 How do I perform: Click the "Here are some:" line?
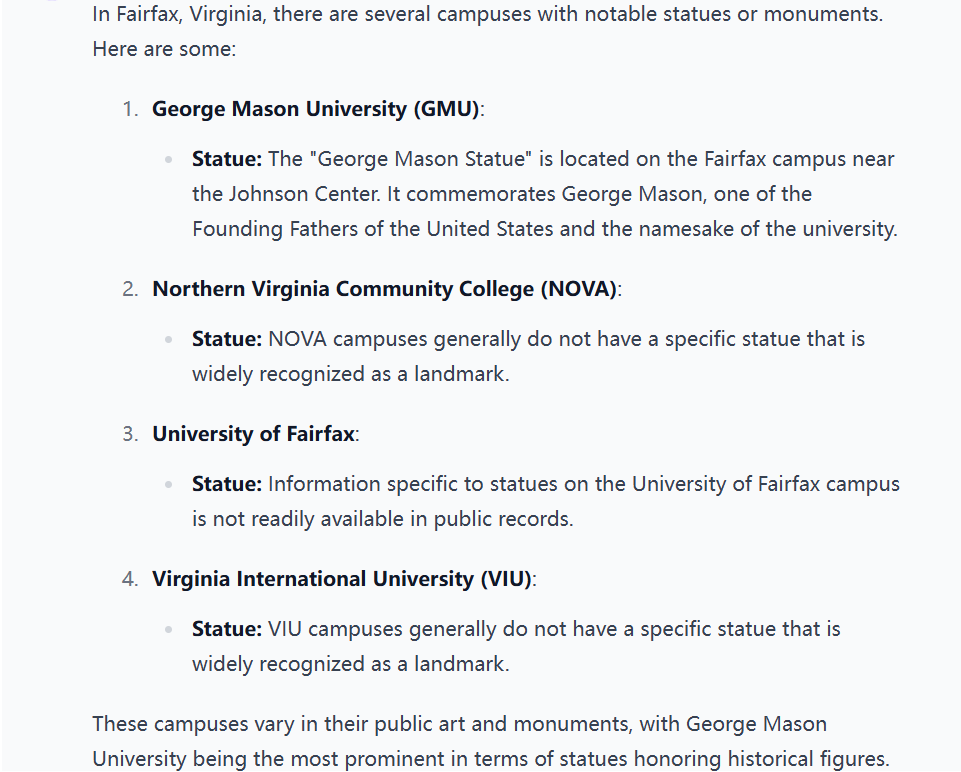pyautogui.click(x=164, y=49)
